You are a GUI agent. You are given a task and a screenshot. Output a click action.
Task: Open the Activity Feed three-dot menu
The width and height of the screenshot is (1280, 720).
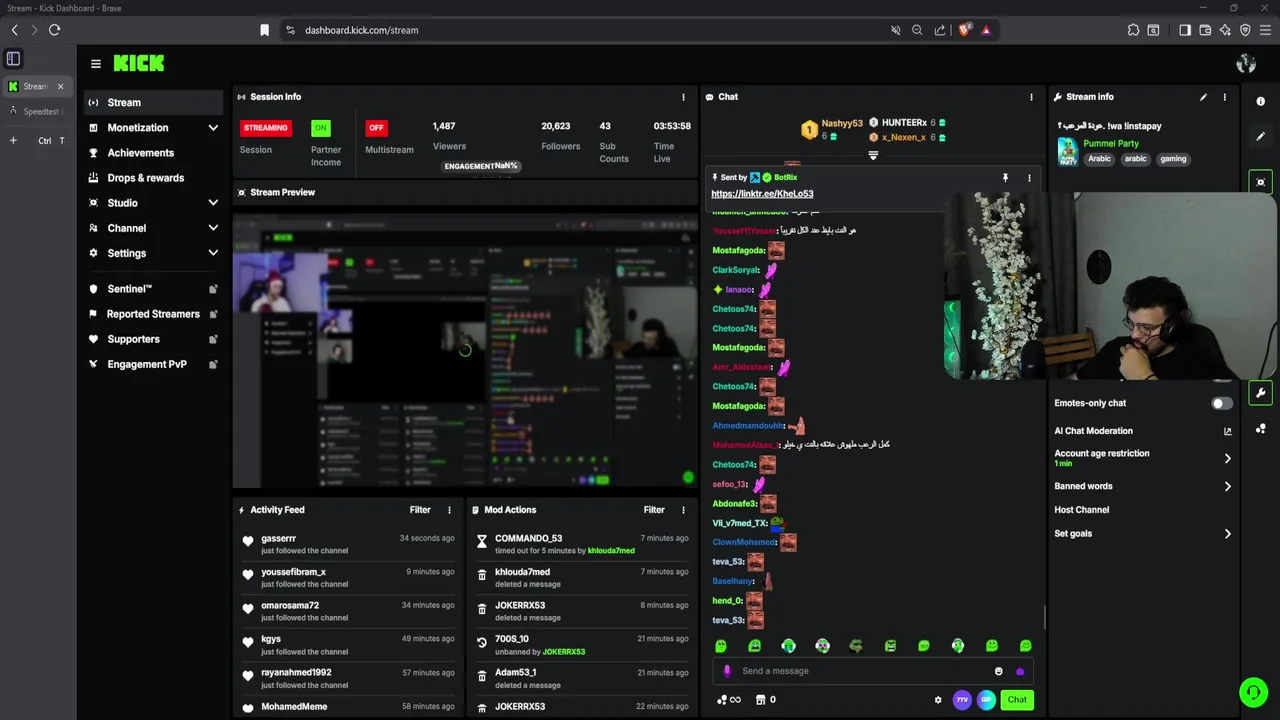click(449, 510)
